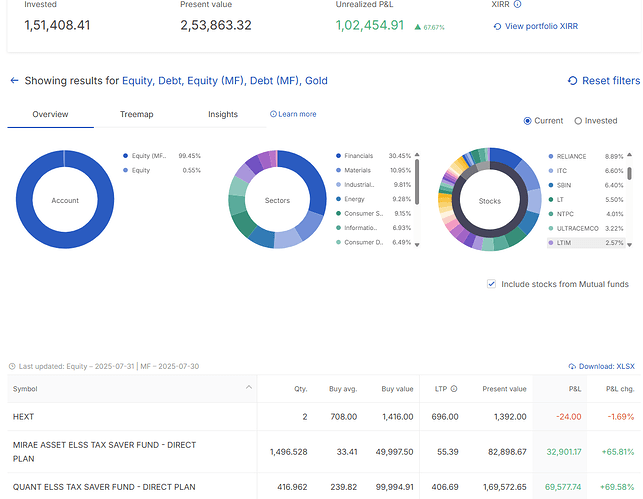The image size is (643, 499).
Task: Sort by the Buy value column header
Action: tap(397, 389)
